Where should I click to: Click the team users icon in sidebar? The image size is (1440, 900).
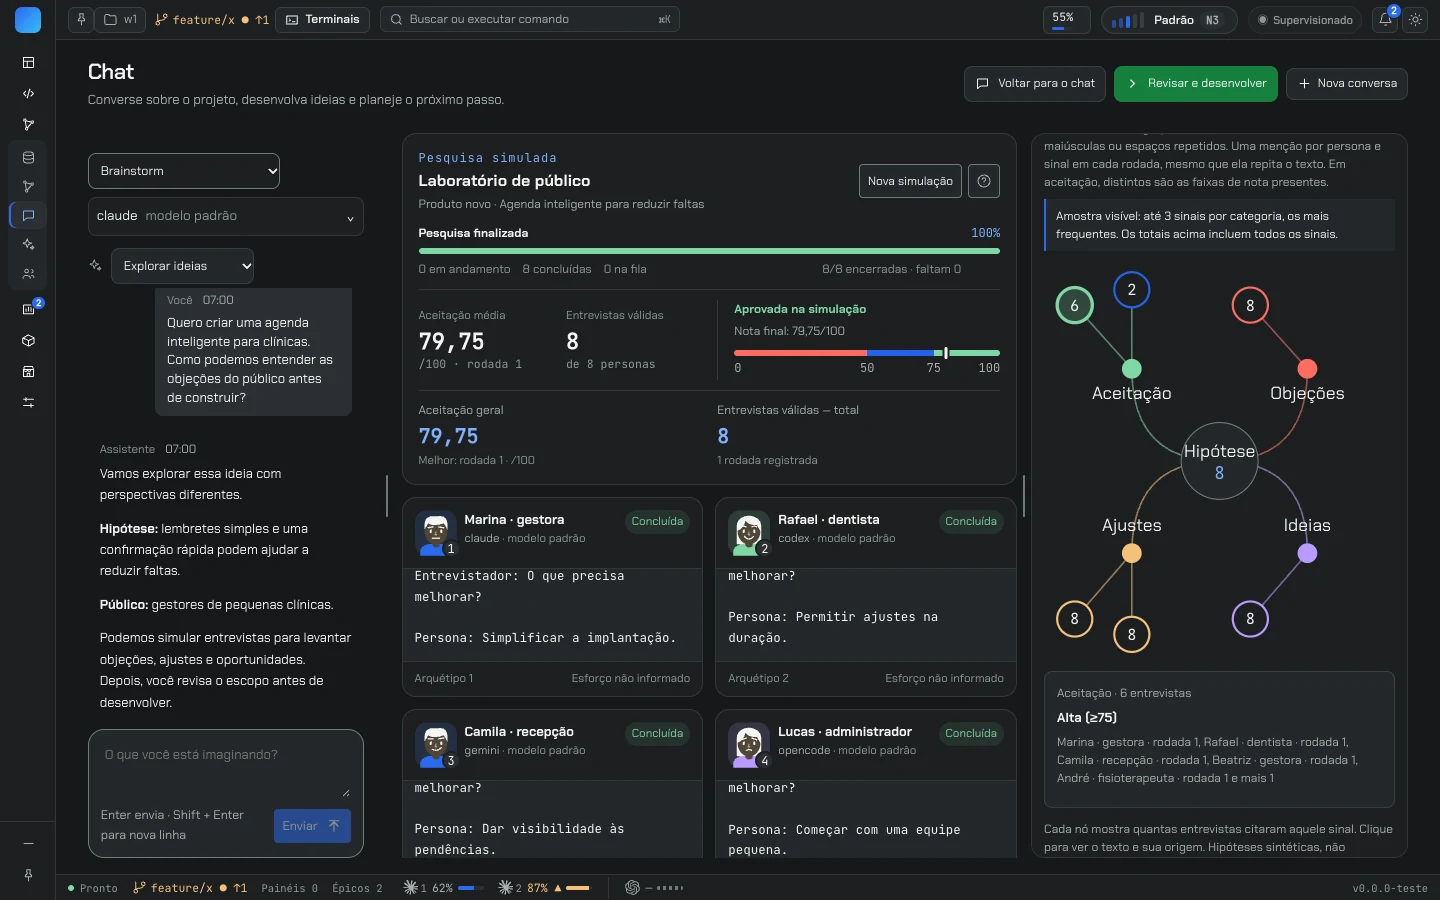pos(28,273)
